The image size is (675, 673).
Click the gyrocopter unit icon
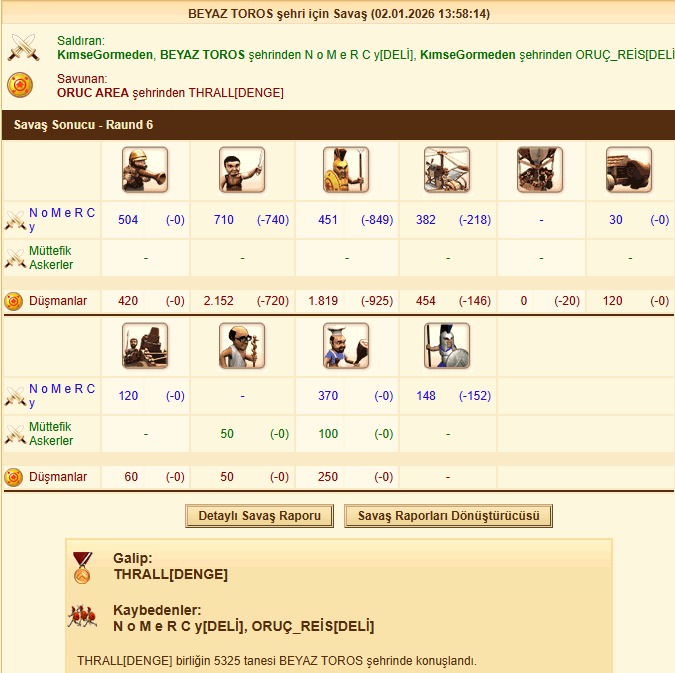pyautogui.click(x=447, y=170)
